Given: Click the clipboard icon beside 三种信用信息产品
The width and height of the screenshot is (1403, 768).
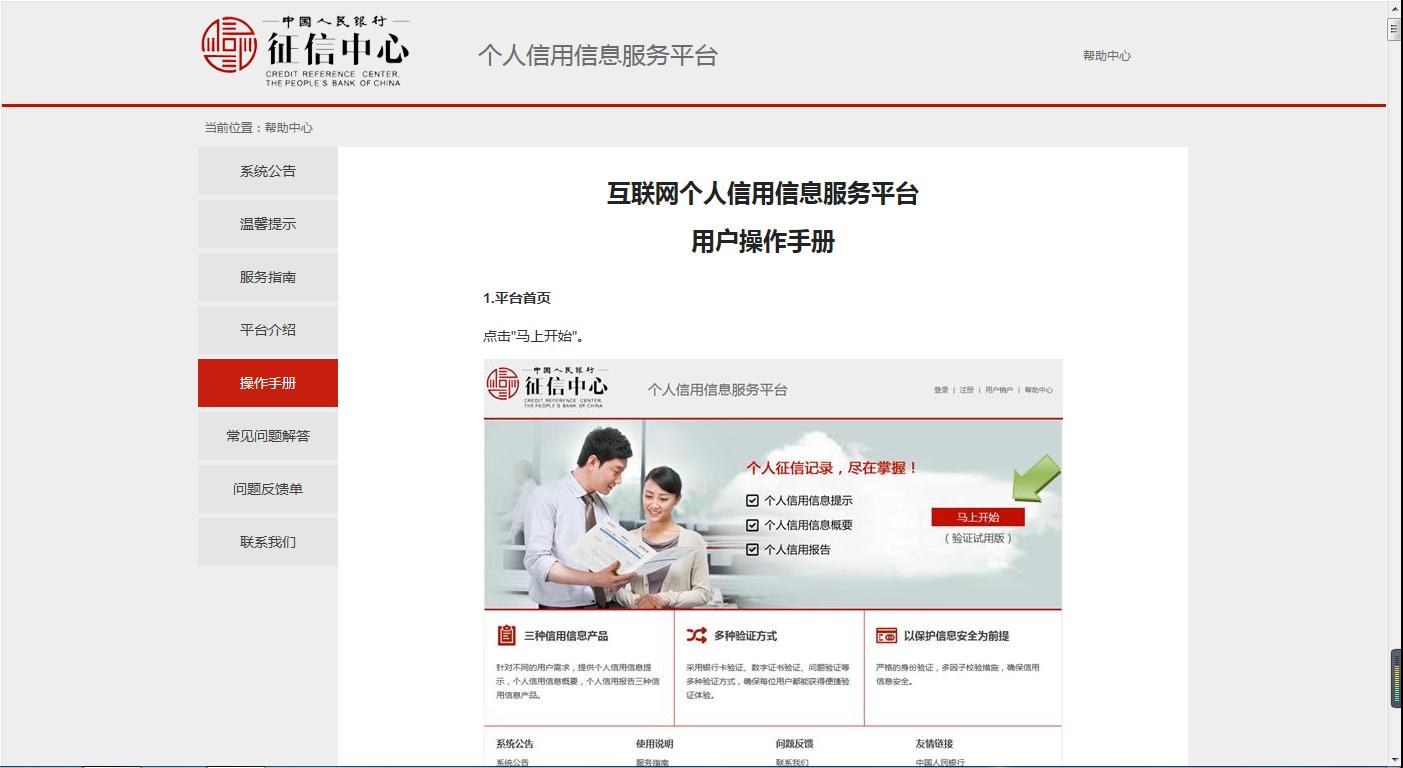Looking at the screenshot, I should point(507,635).
